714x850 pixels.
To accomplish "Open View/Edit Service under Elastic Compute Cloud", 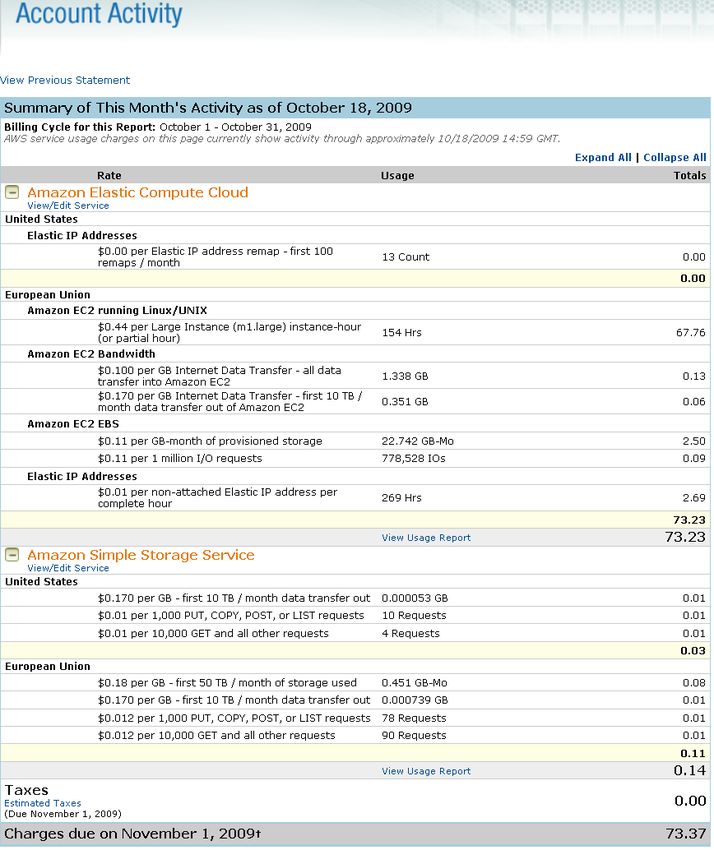I will coord(68,205).
